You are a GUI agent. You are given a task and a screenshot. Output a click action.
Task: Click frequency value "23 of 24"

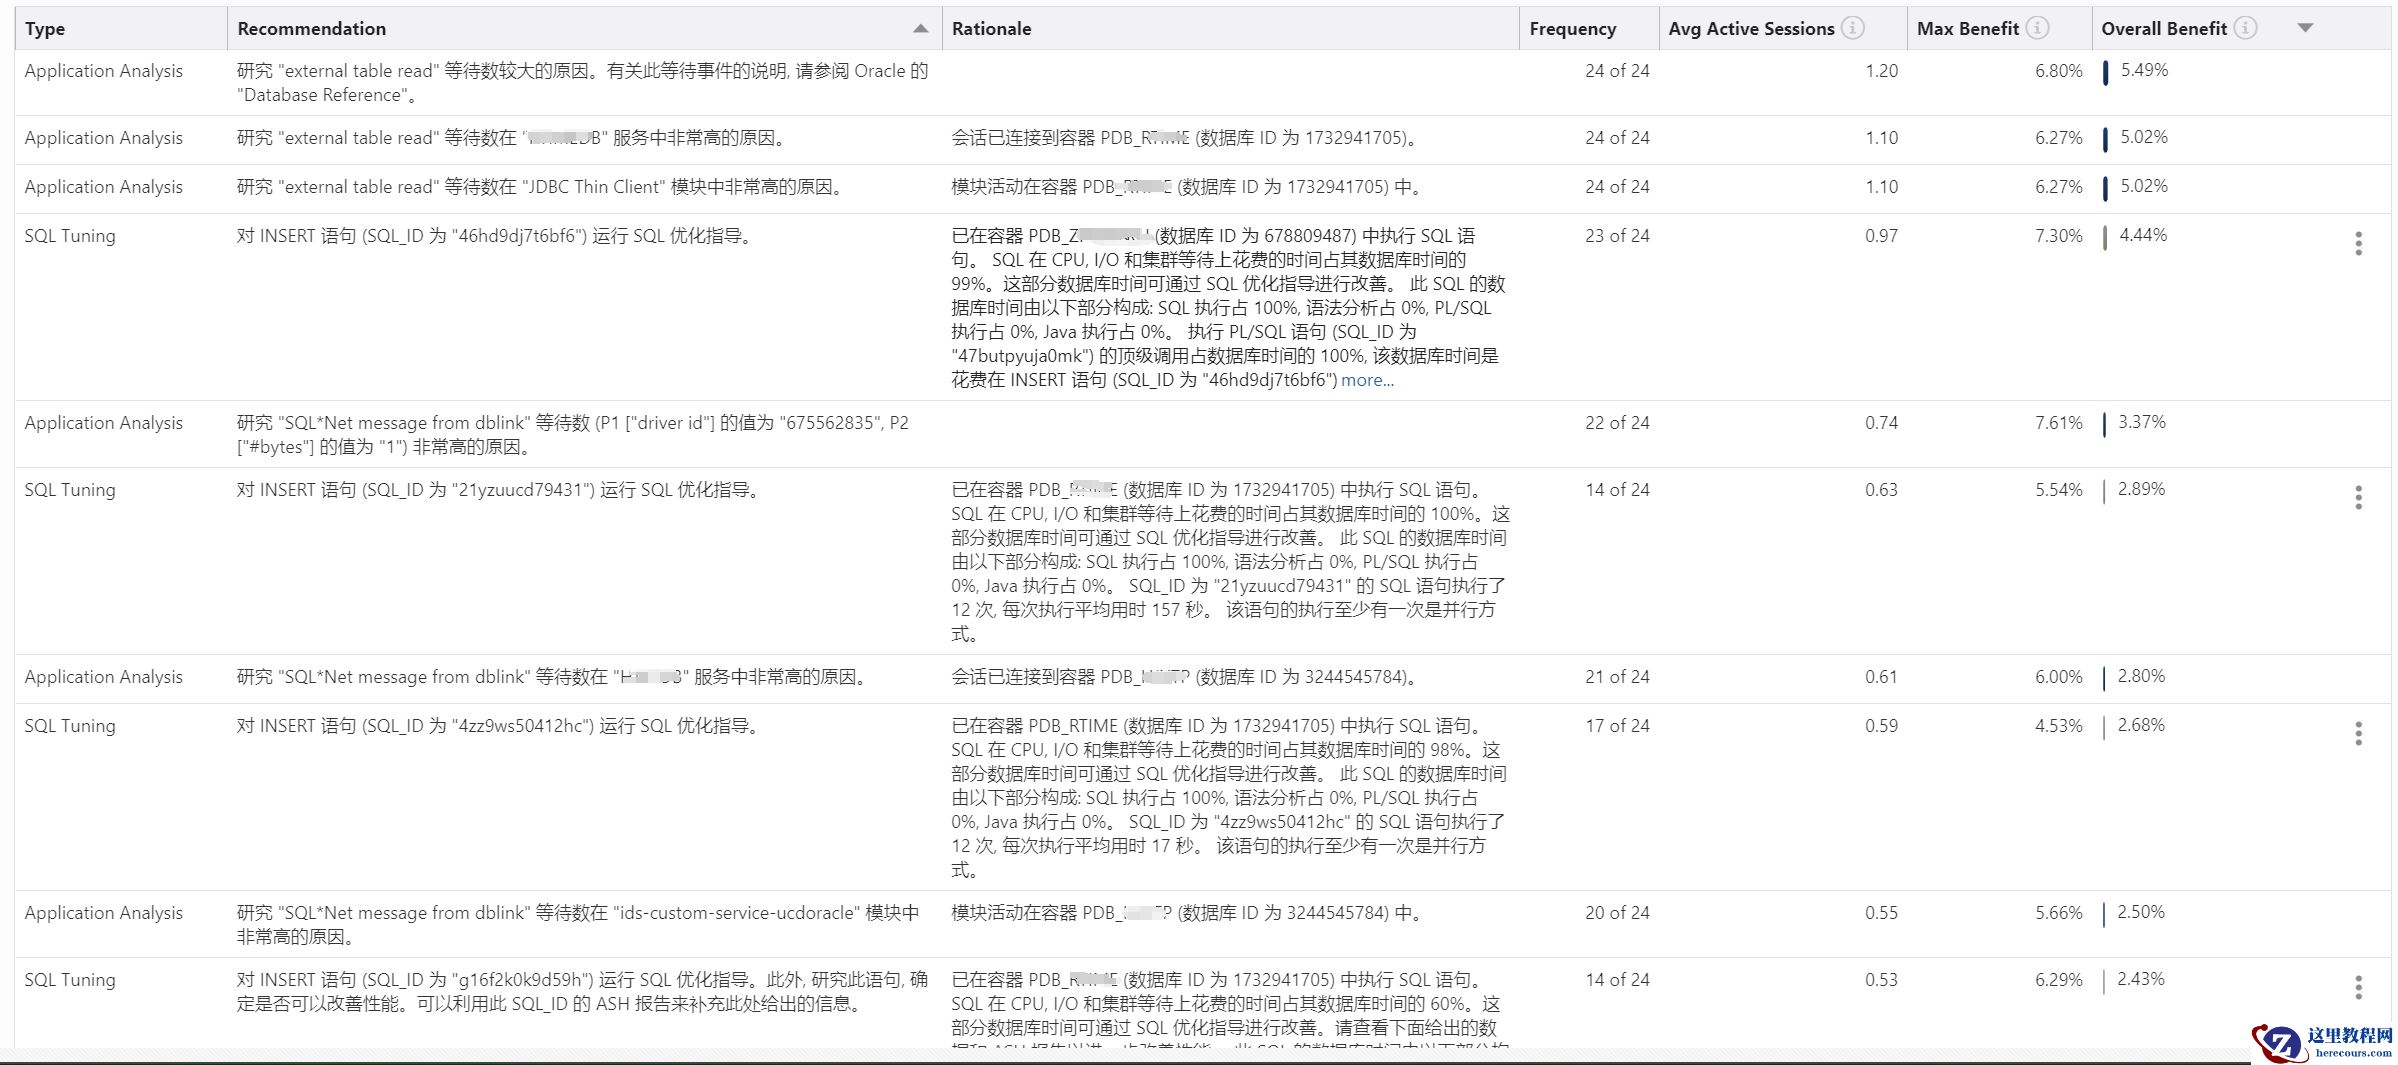[x=1617, y=236]
